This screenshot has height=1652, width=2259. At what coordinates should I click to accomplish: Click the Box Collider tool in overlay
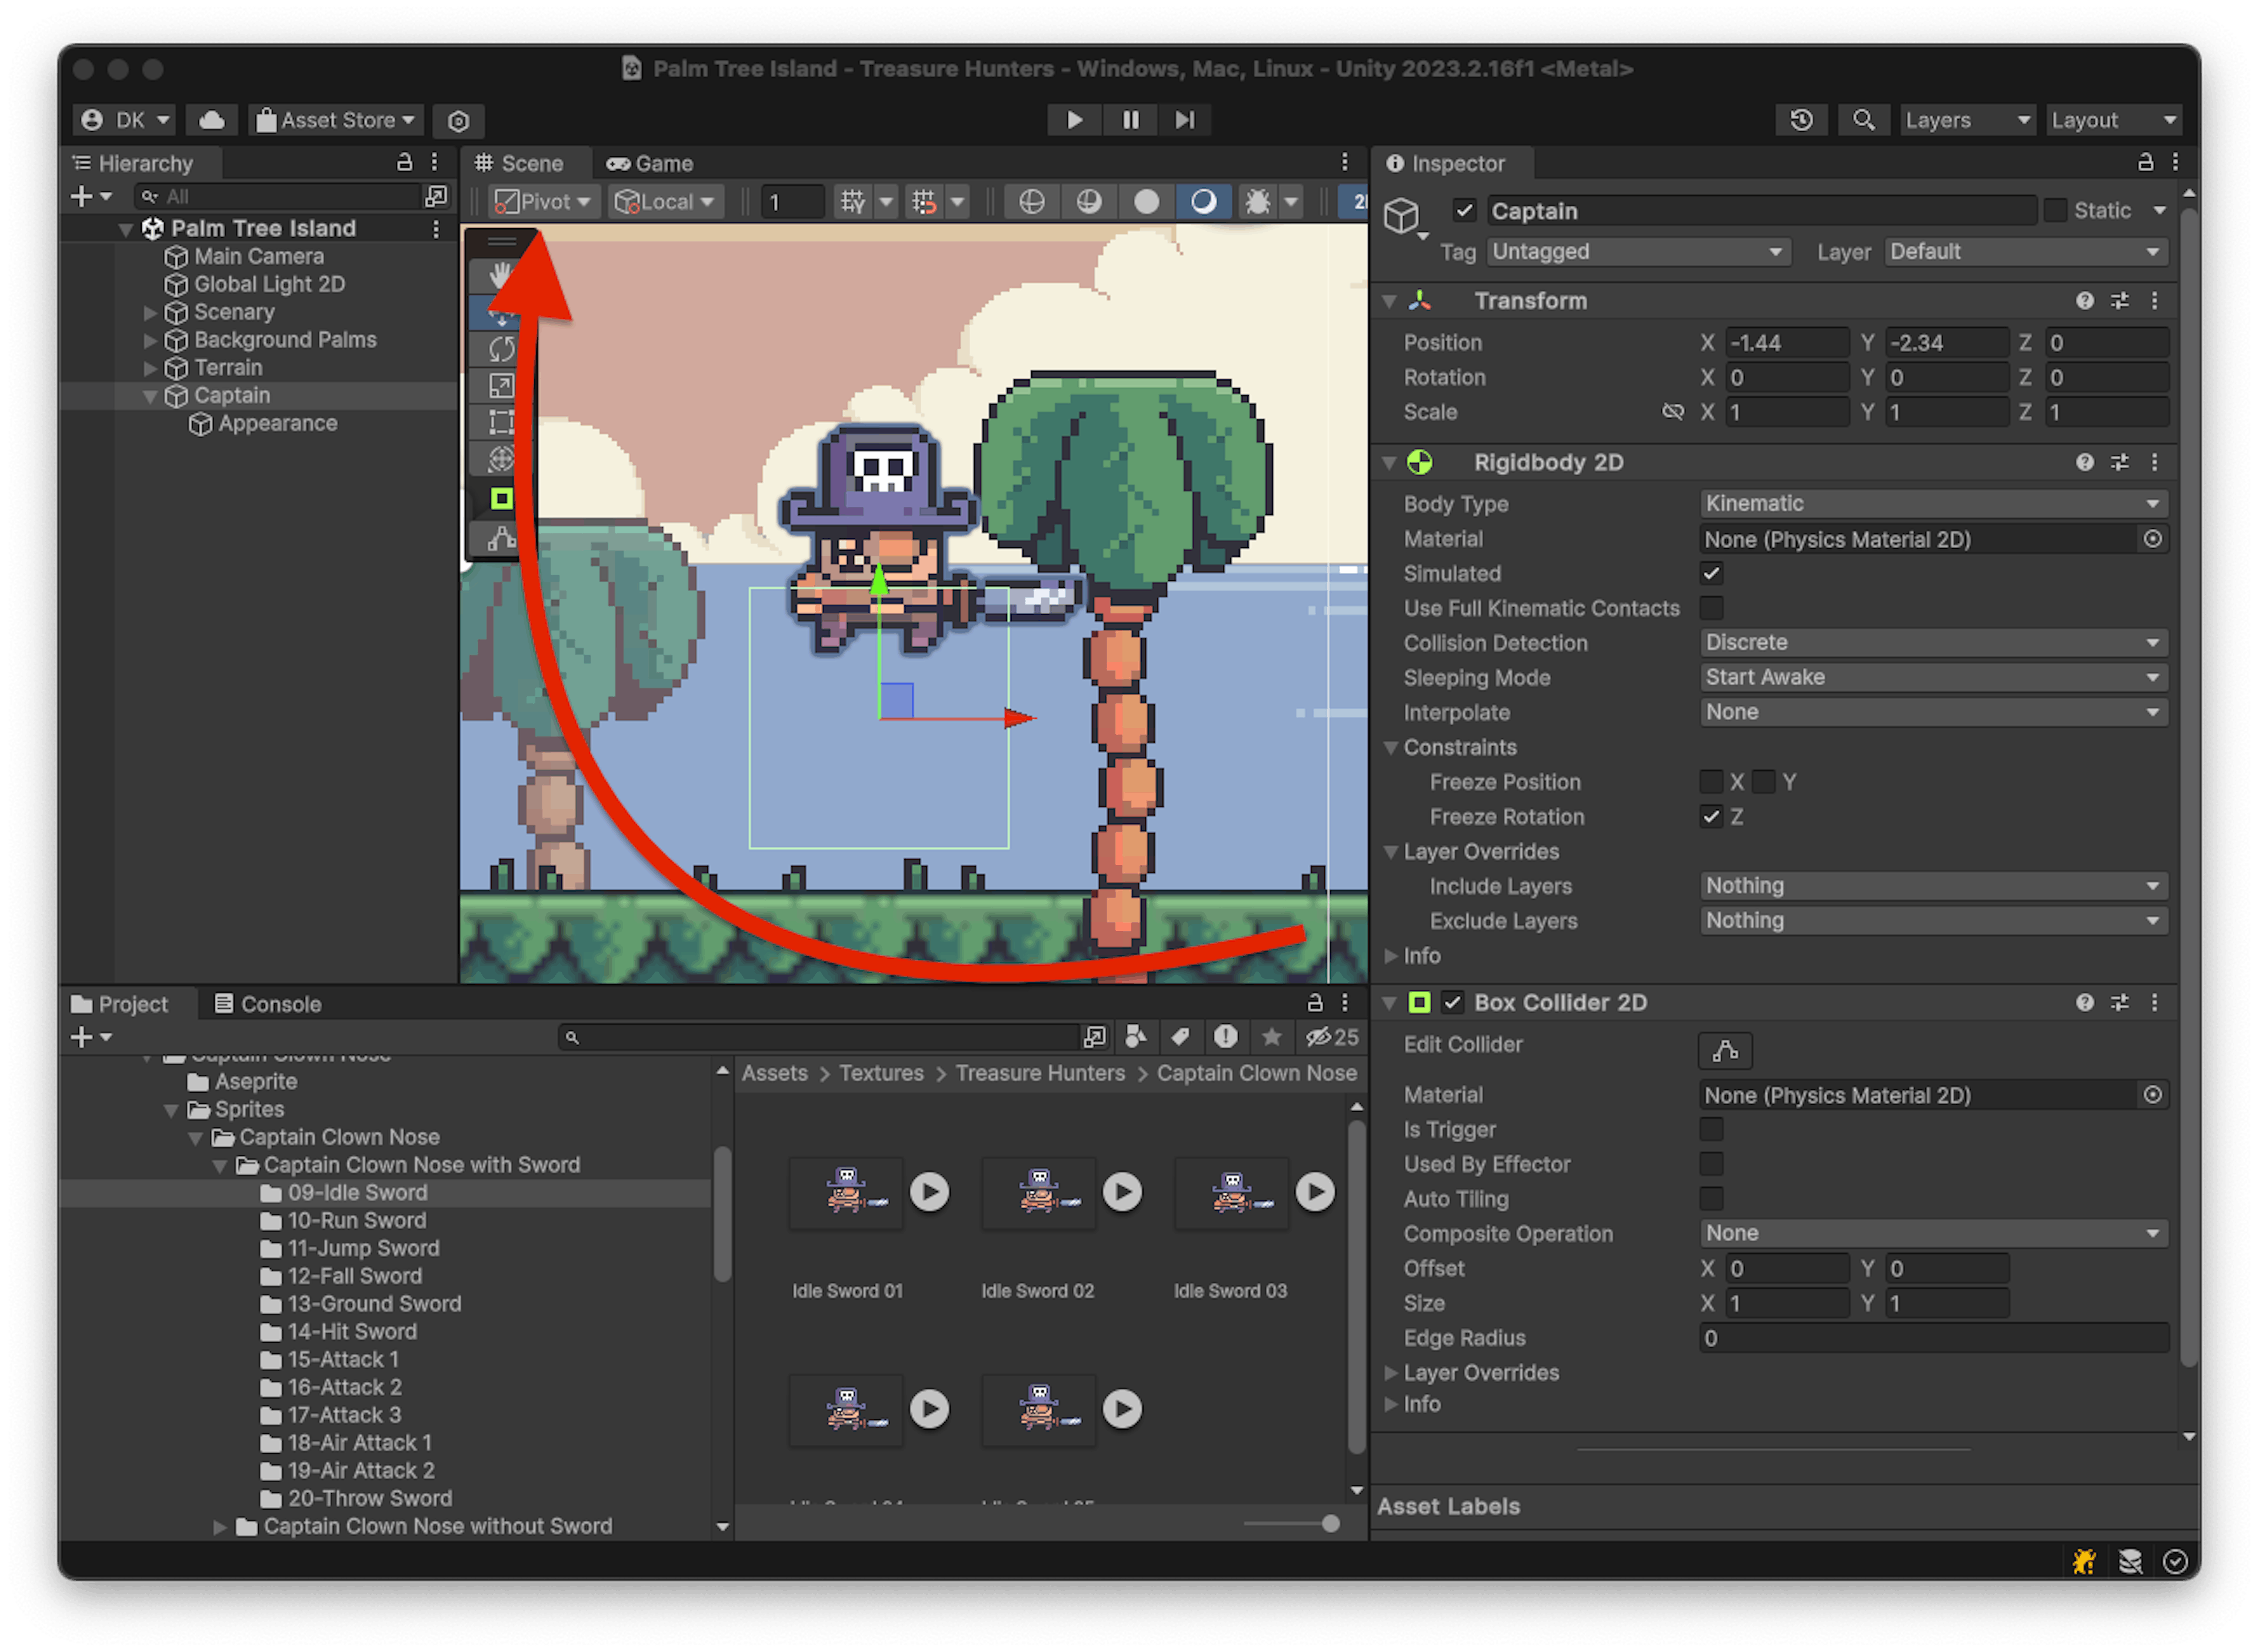(x=501, y=498)
